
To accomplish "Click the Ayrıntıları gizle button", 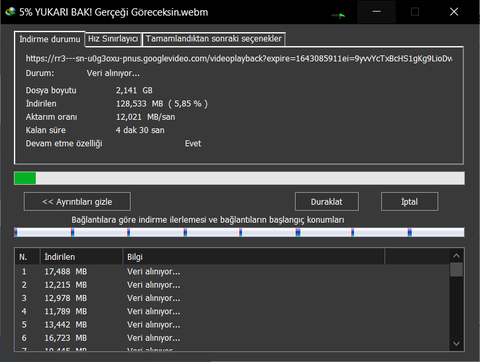I will tap(77, 202).
